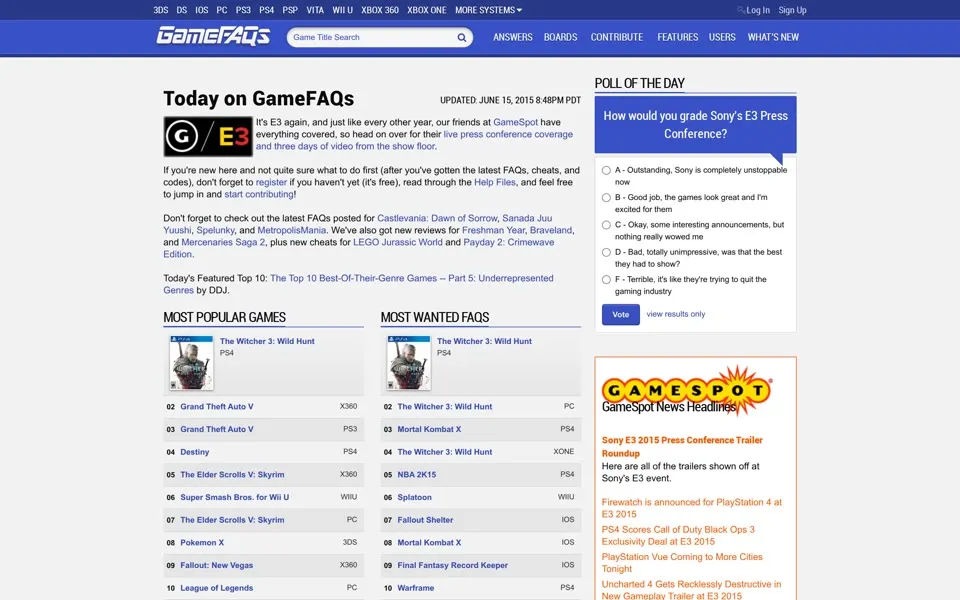Open the Users menu
Viewport: 960px width, 600px height.
point(722,37)
